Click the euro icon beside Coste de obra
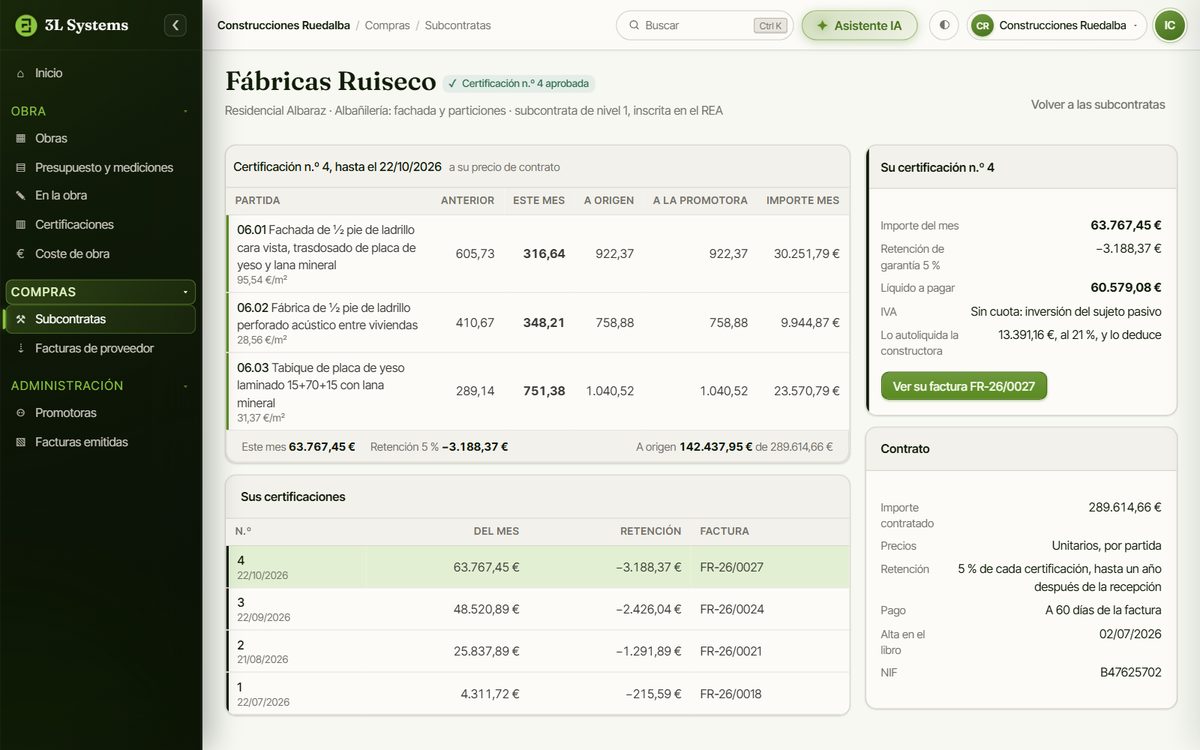Viewport: 1200px width, 750px height. click(x=20, y=254)
